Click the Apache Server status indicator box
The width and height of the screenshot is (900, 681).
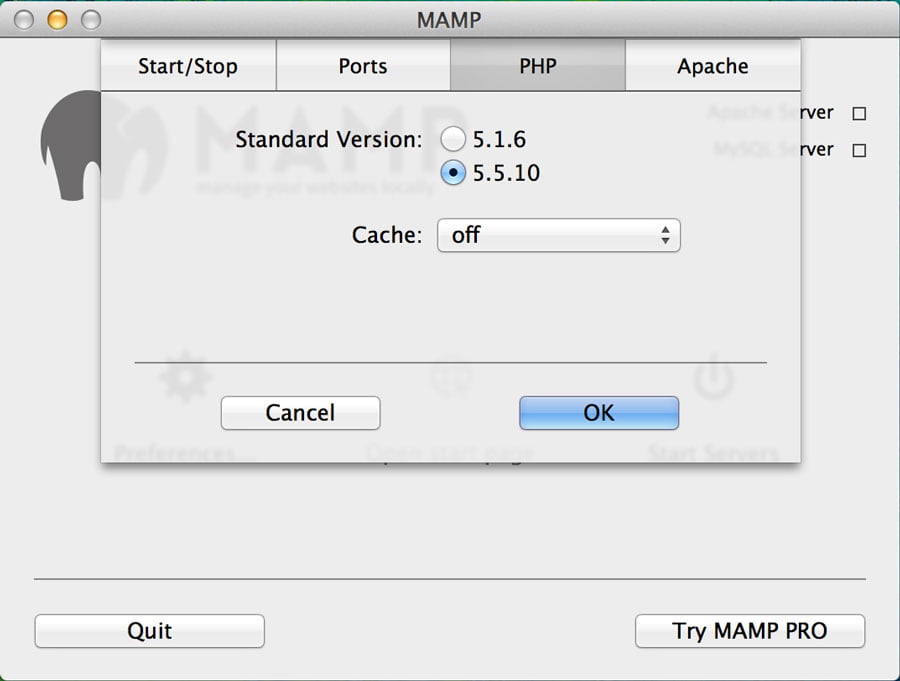coord(858,114)
